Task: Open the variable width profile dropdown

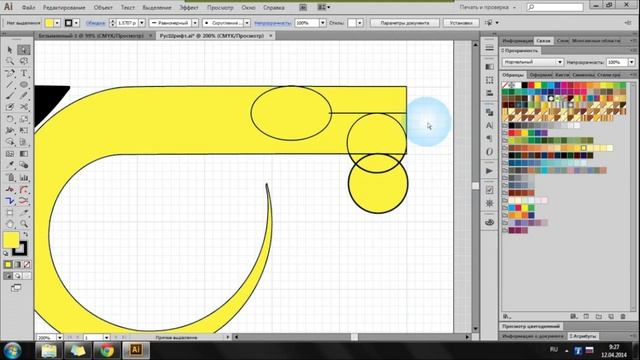Action: point(195,23)
